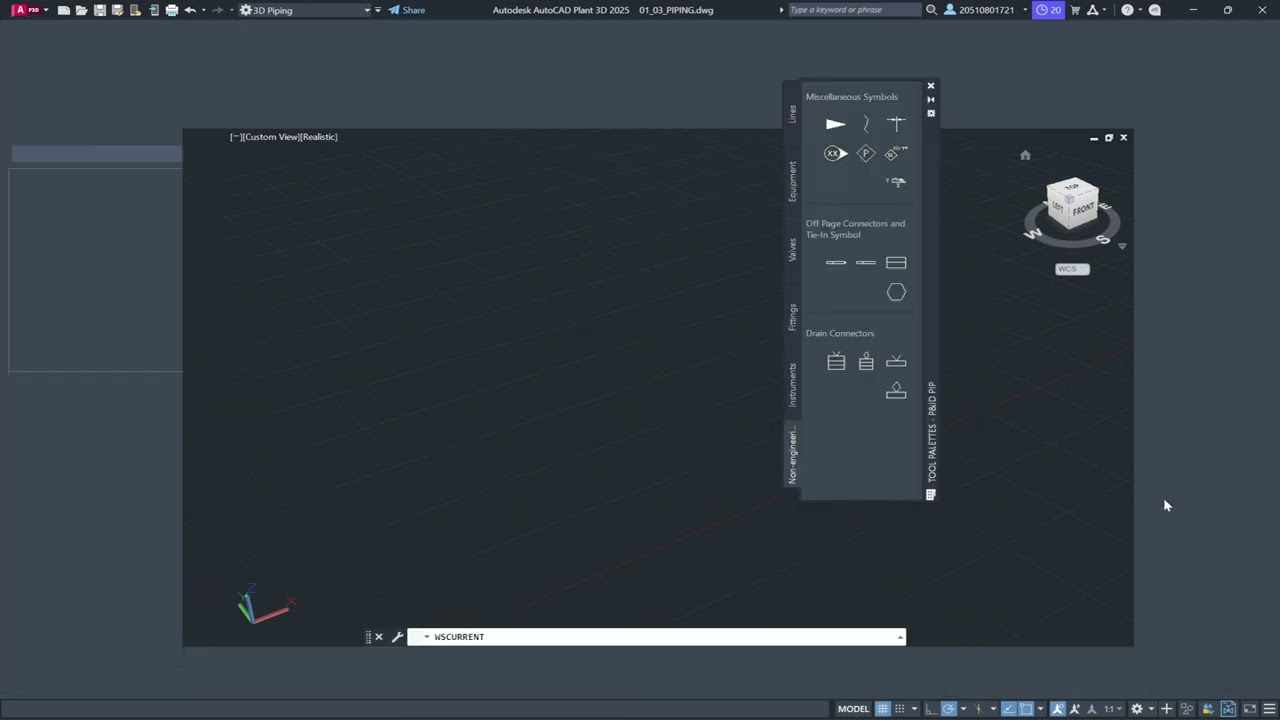Expand the command line history arrow
The height and width of the screenshot is (720, 1280).
(900, 637)
